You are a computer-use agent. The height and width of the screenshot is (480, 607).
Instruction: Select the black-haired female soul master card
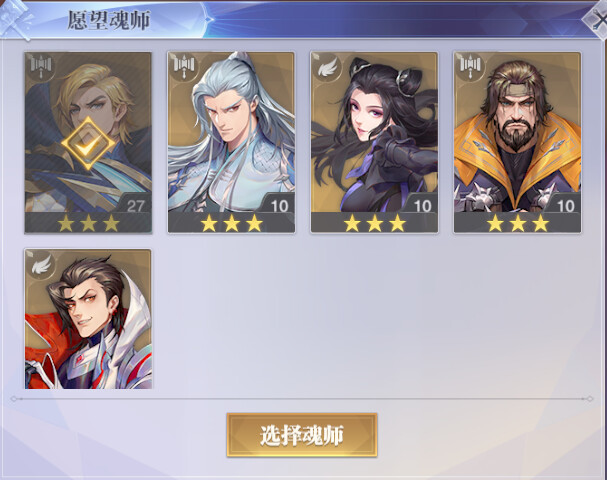click(x=374, y=142)
